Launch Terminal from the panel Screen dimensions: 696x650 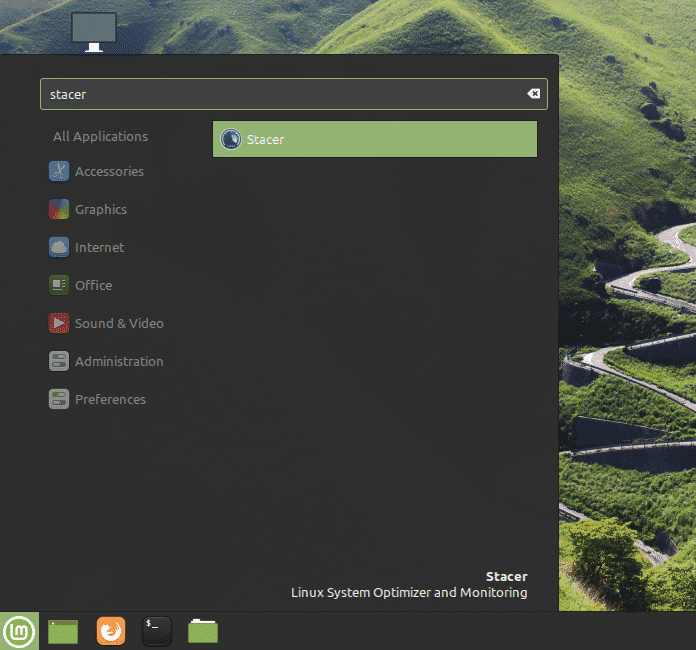point(157,631)
